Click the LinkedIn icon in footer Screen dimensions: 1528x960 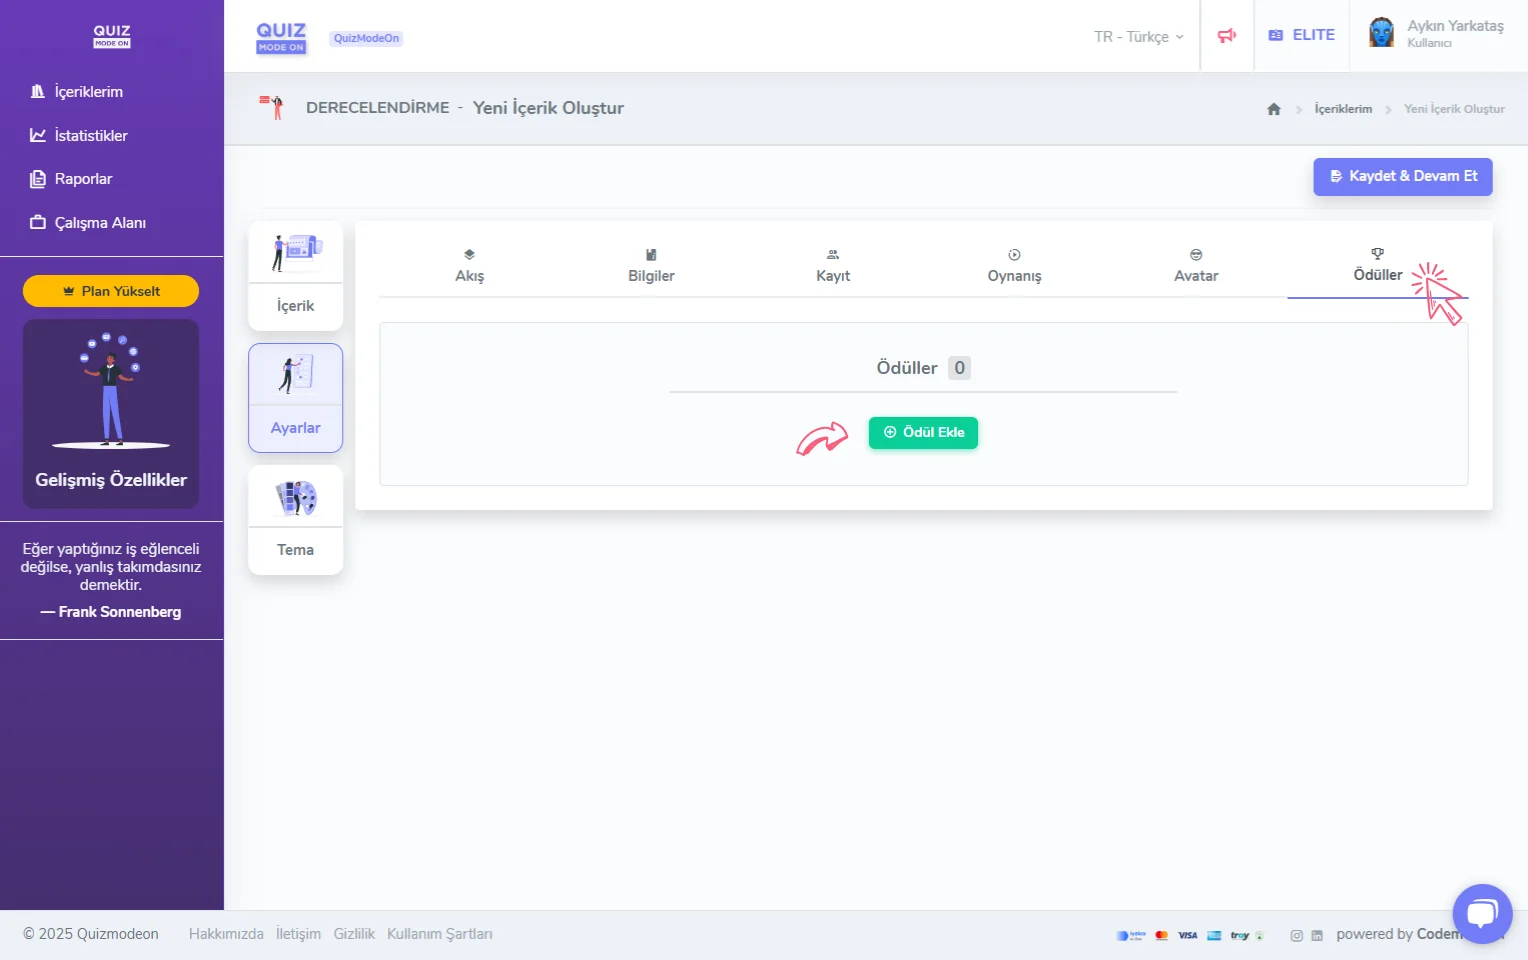[1317, 936]
